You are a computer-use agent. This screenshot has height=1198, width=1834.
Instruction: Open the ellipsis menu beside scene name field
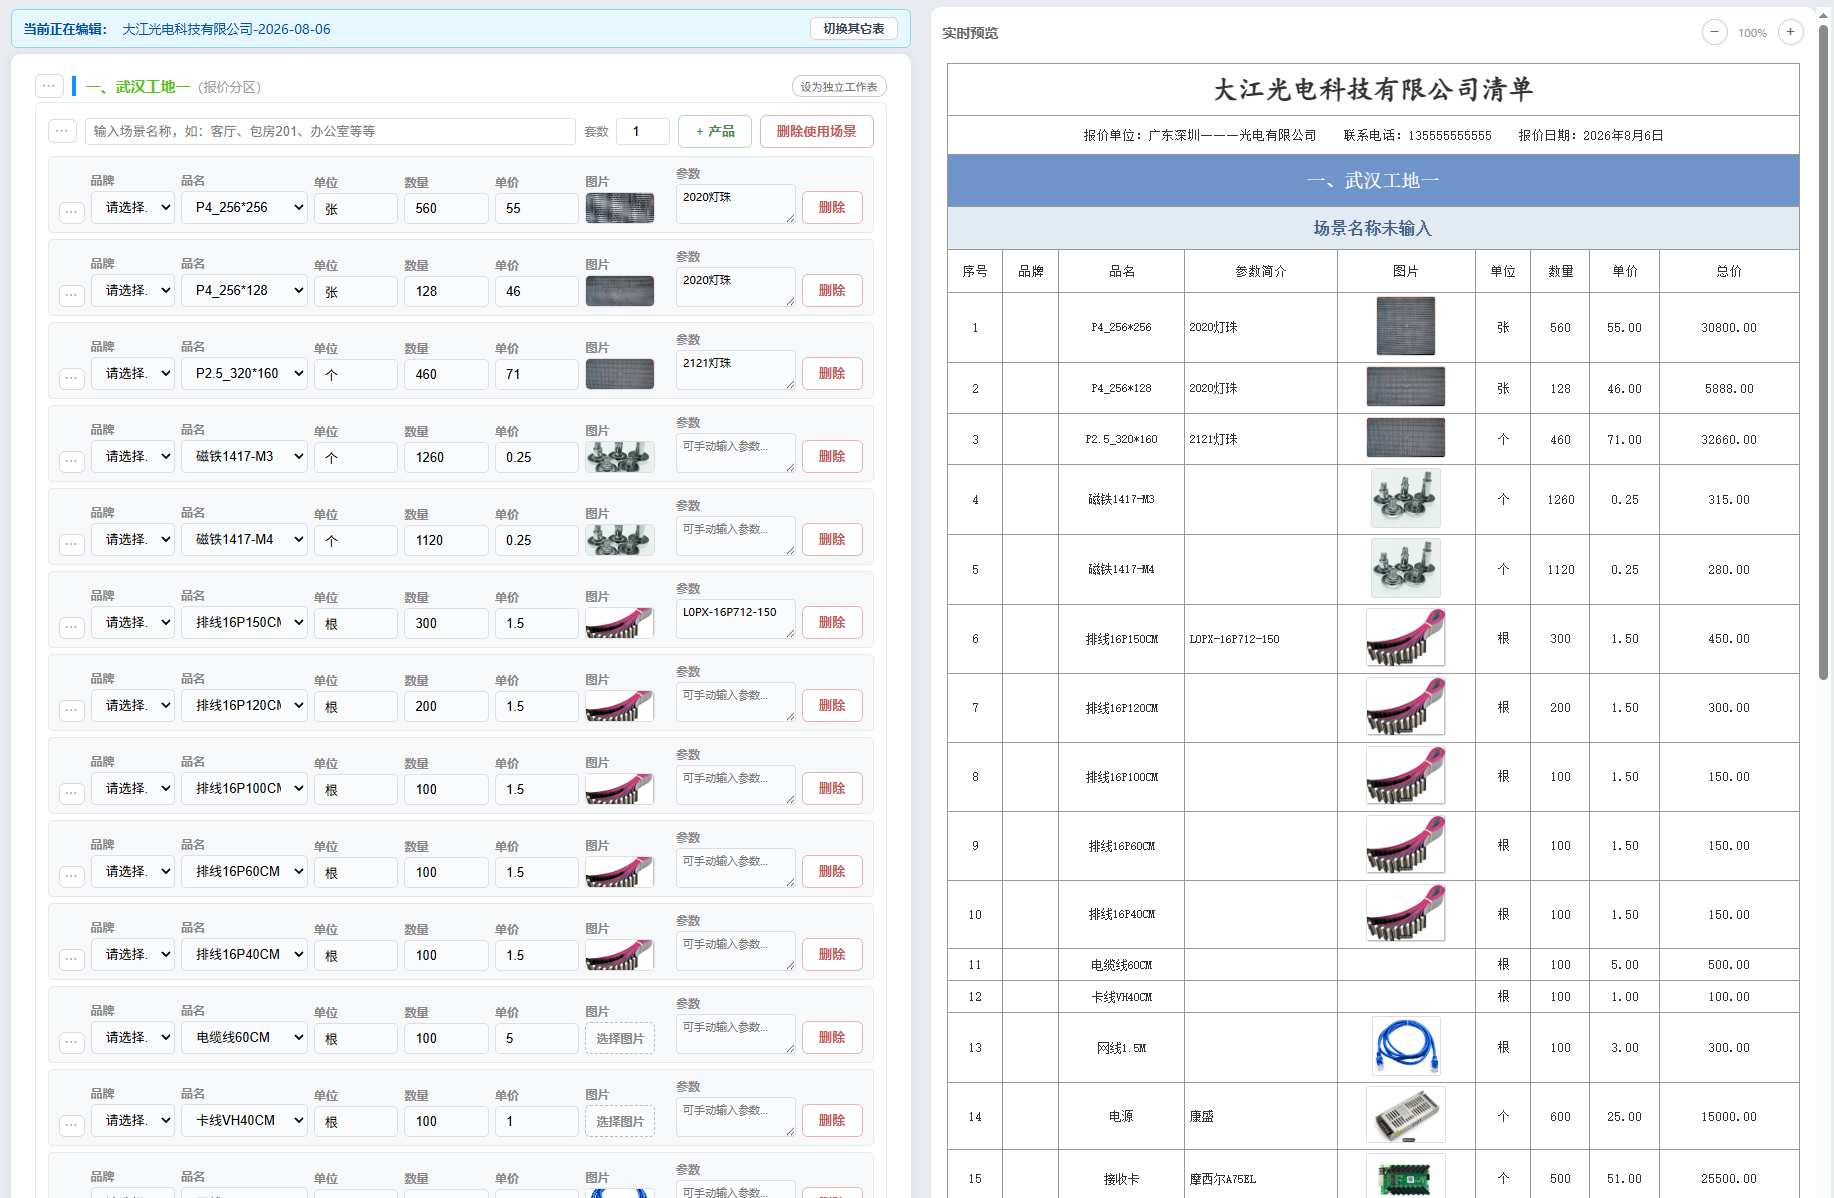[x=62, y=131]
